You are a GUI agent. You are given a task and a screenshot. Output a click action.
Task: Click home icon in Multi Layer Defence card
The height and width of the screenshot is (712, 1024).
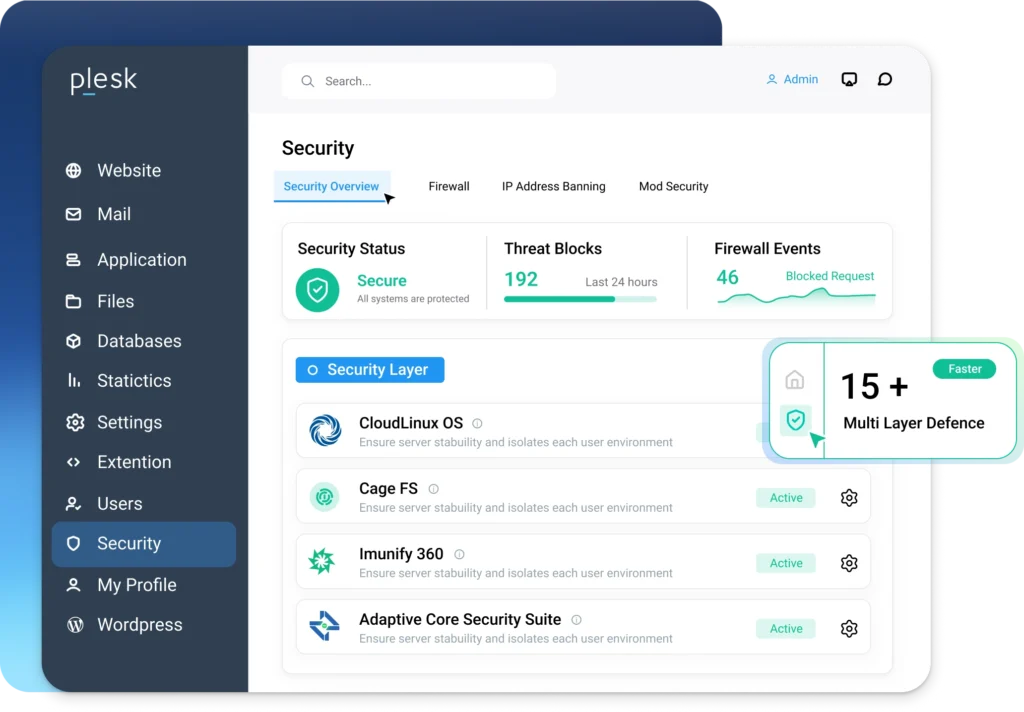click(x=795, y=380)
